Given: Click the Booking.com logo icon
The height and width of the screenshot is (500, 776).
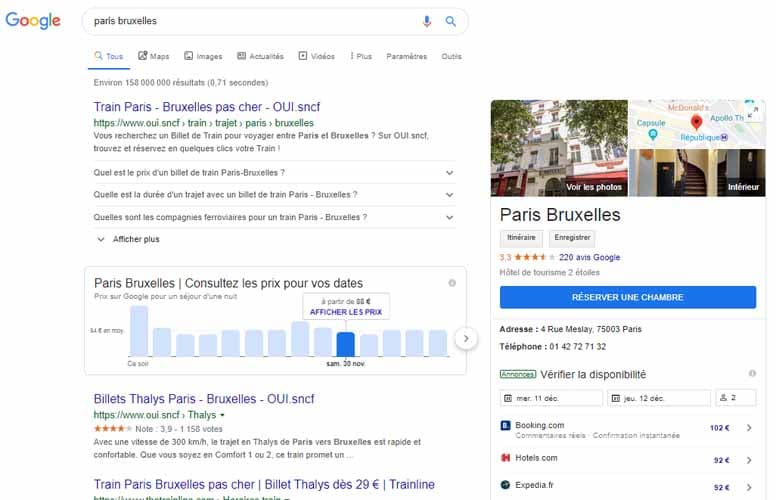Looking at the screenshot, I should (x=505, y=426).
